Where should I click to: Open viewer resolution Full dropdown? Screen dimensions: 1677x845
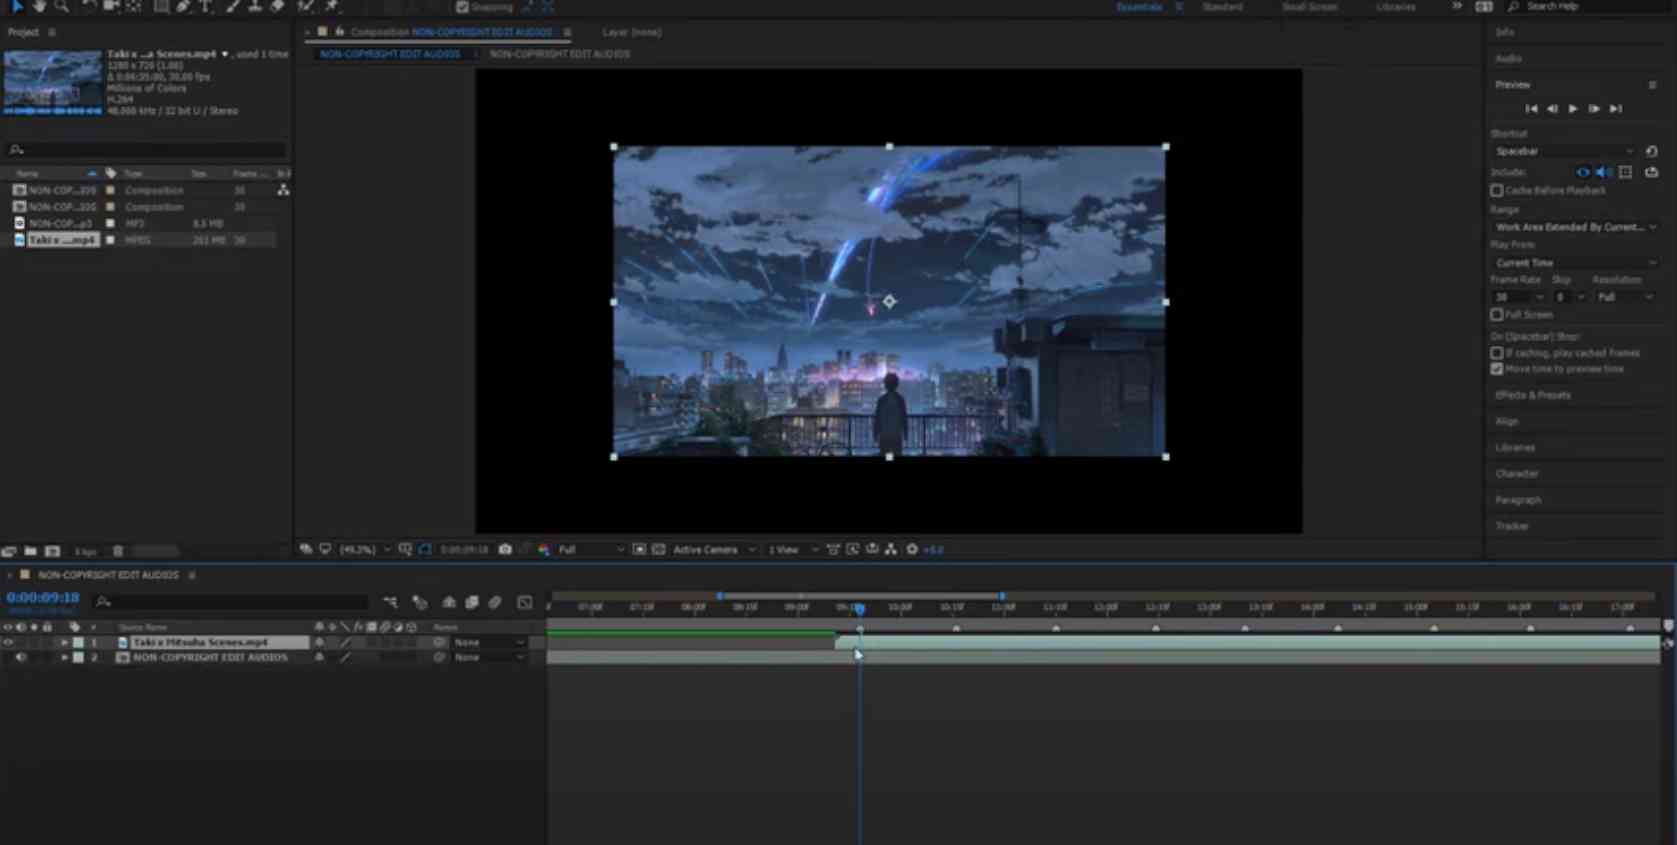coord(591,549)
